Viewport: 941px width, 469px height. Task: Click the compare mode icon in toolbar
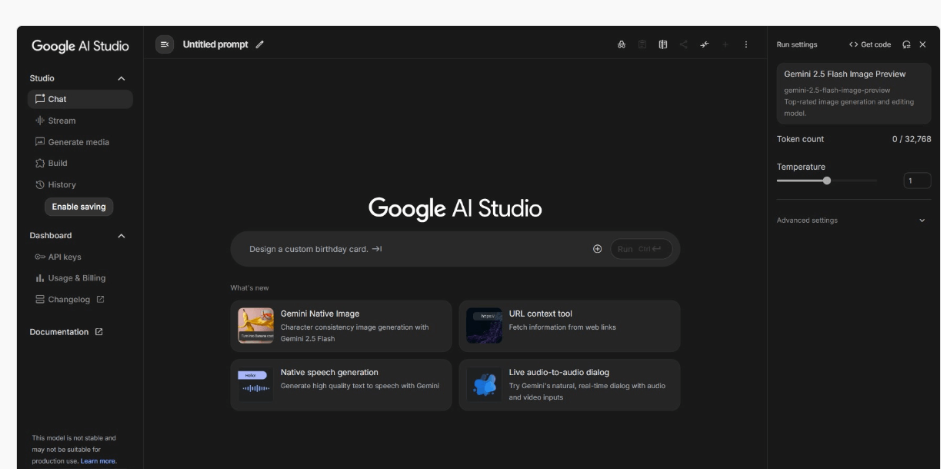coord(662,45)
